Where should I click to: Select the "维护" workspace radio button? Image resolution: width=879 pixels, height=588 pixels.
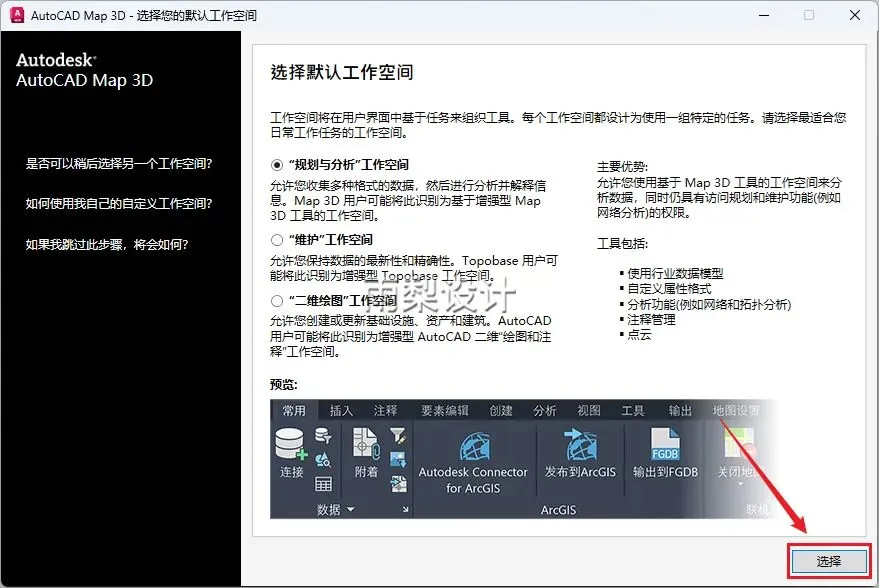(x=276, y=240)
